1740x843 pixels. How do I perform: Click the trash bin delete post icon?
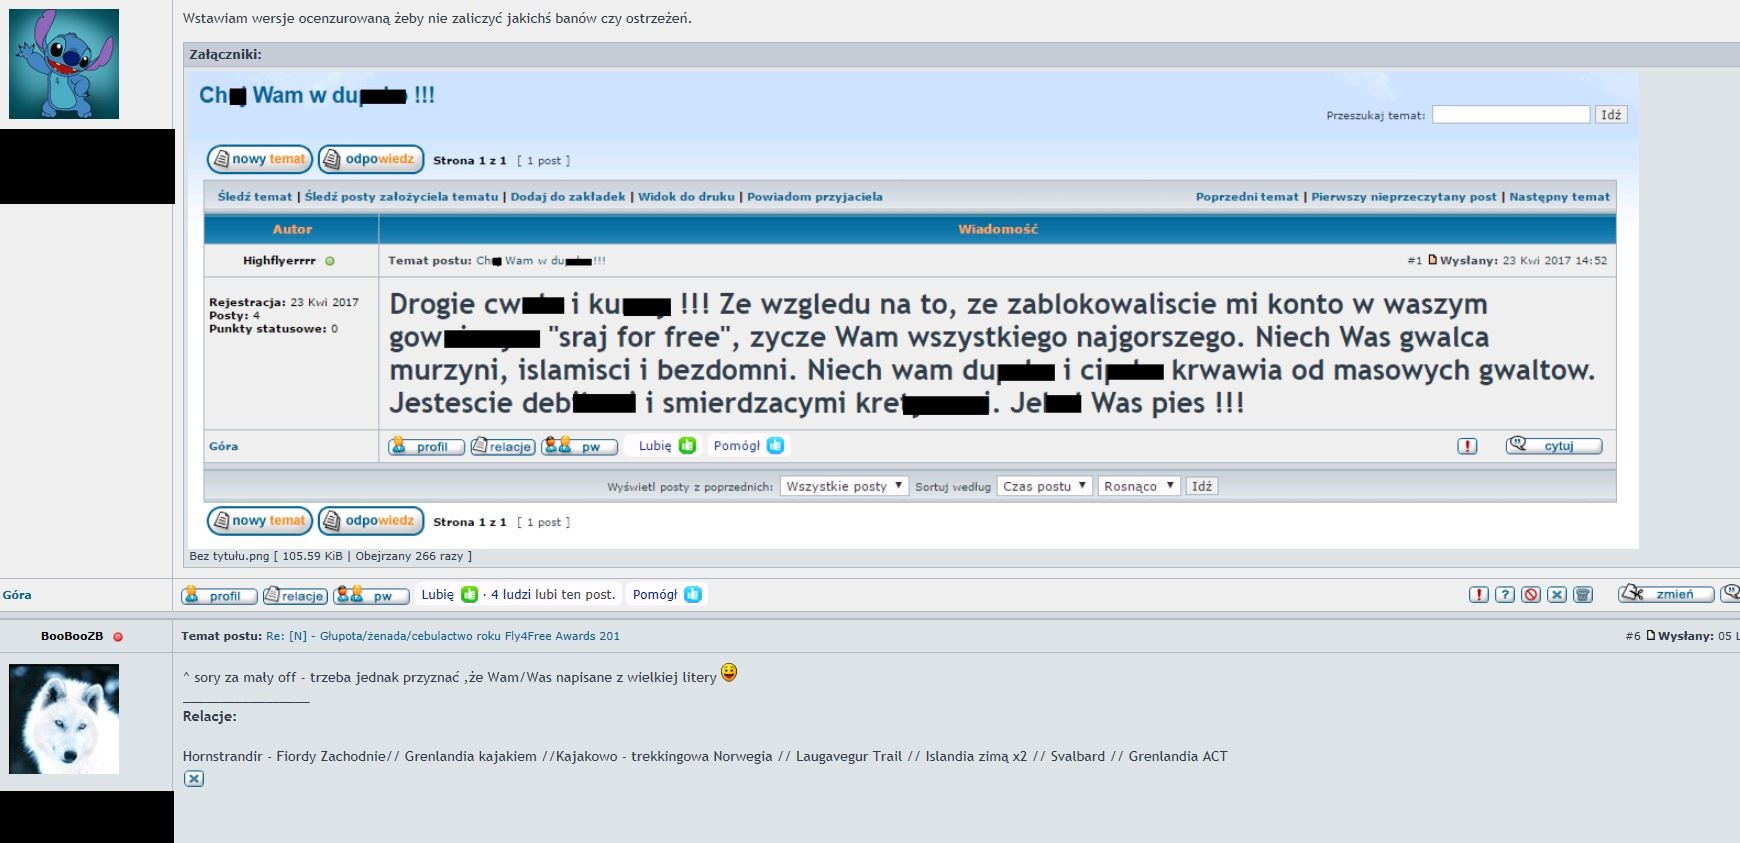point(1583,595)
